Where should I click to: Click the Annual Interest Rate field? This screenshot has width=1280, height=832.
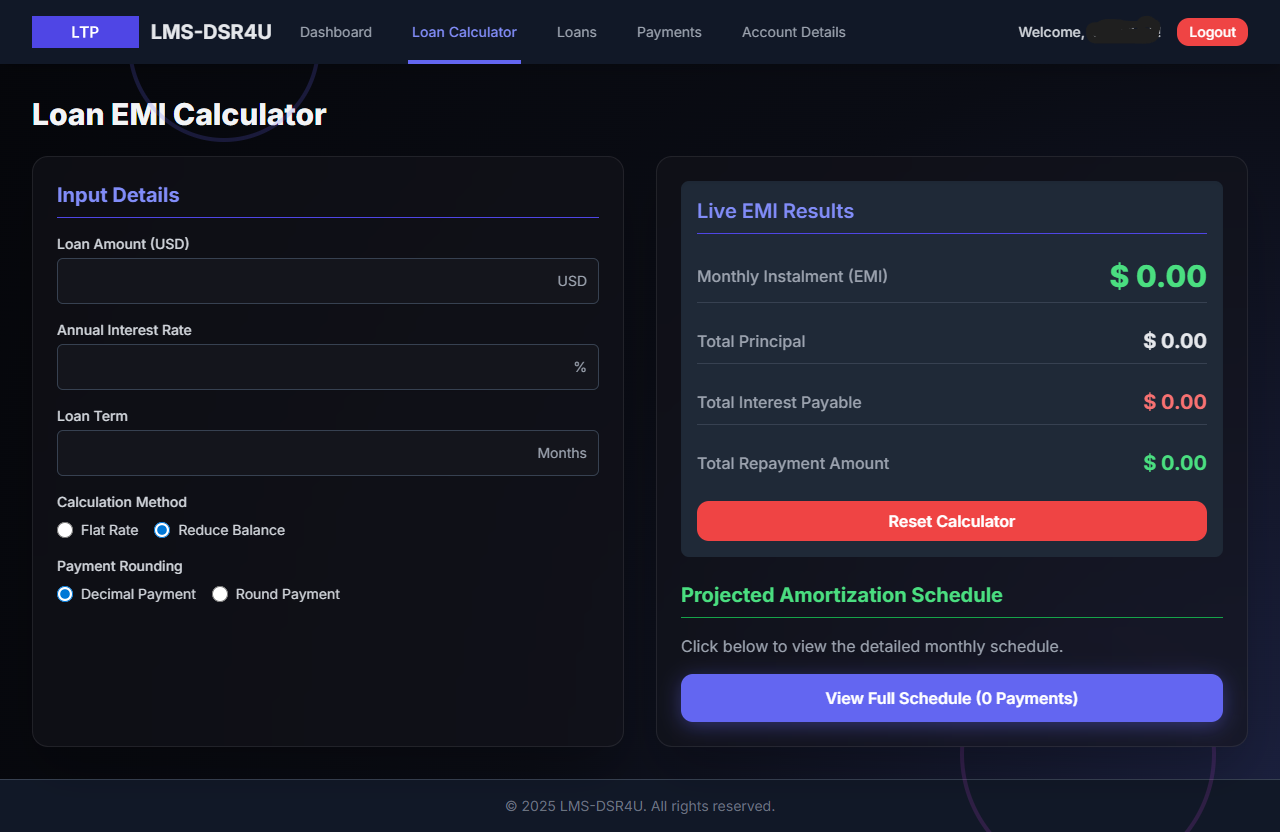coord(328,367)
